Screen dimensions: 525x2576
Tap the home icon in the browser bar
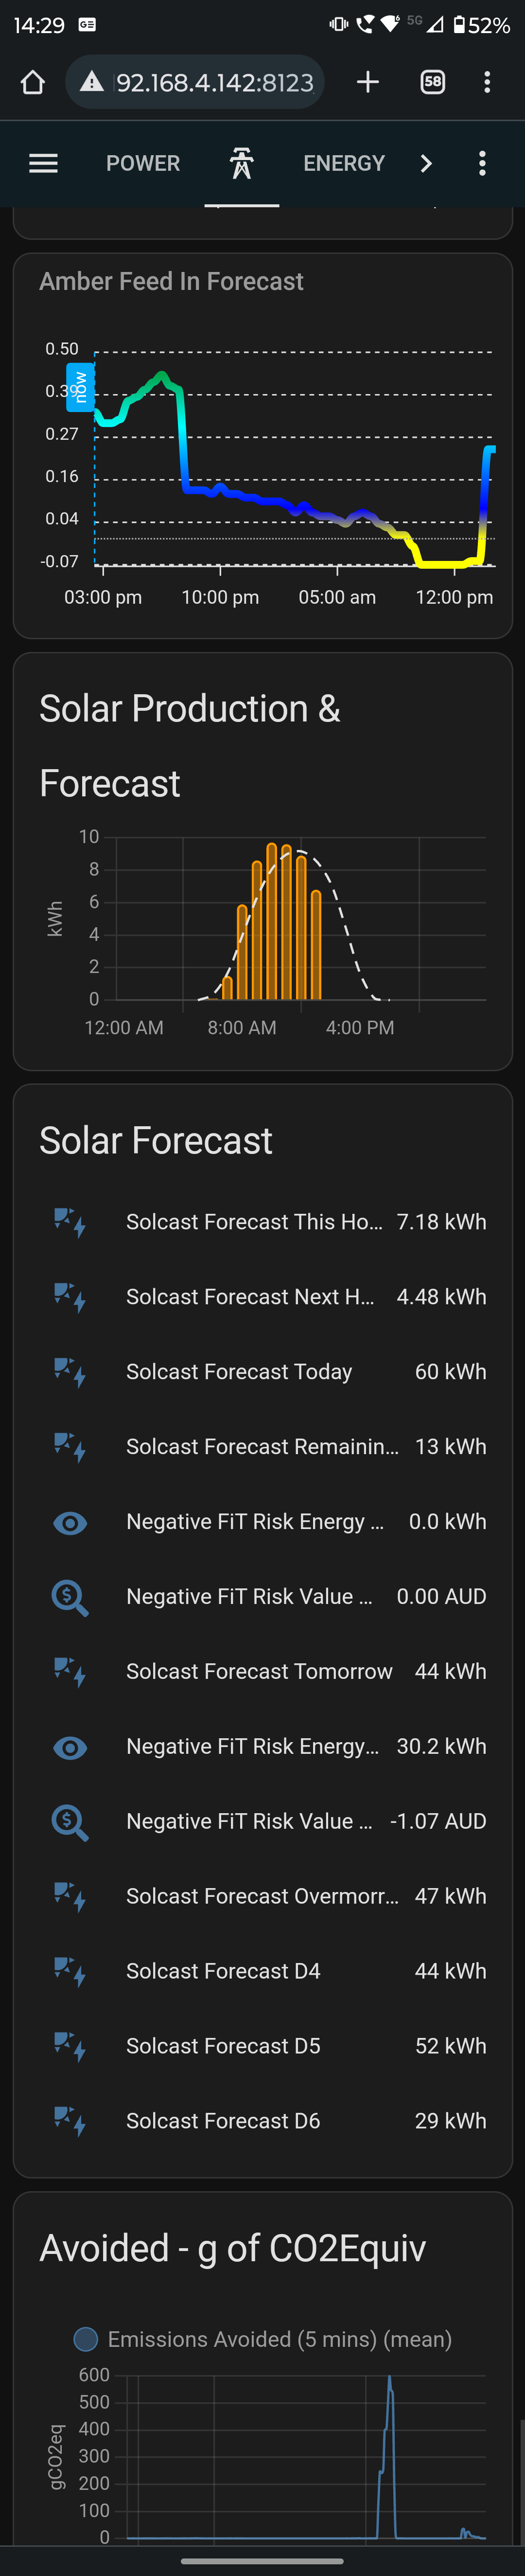33,82
